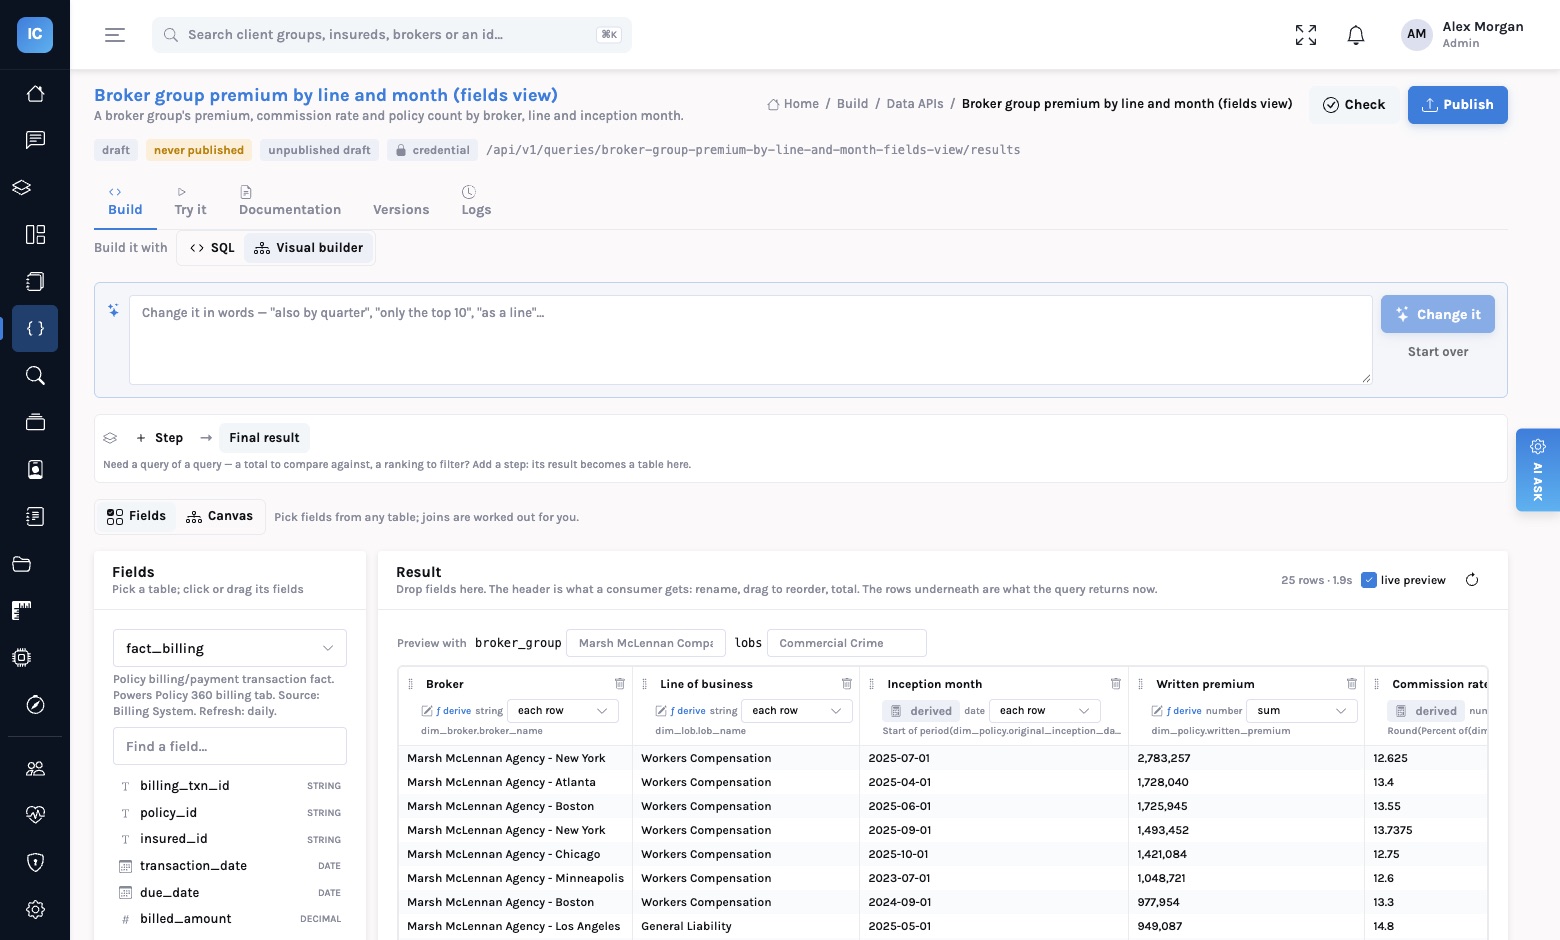Screen dimensions: 1560x940
Task: Select the Visual builder mode
Action: (x=308, y=248)
